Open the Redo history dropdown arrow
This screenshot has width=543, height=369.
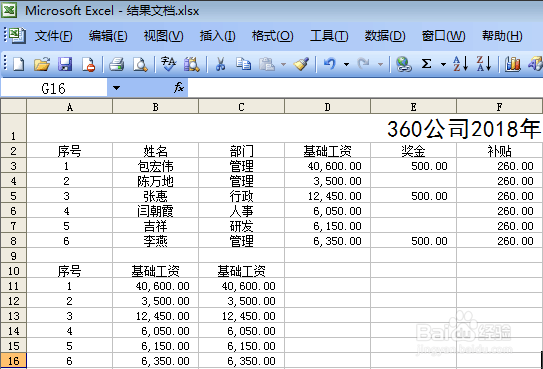380,64
